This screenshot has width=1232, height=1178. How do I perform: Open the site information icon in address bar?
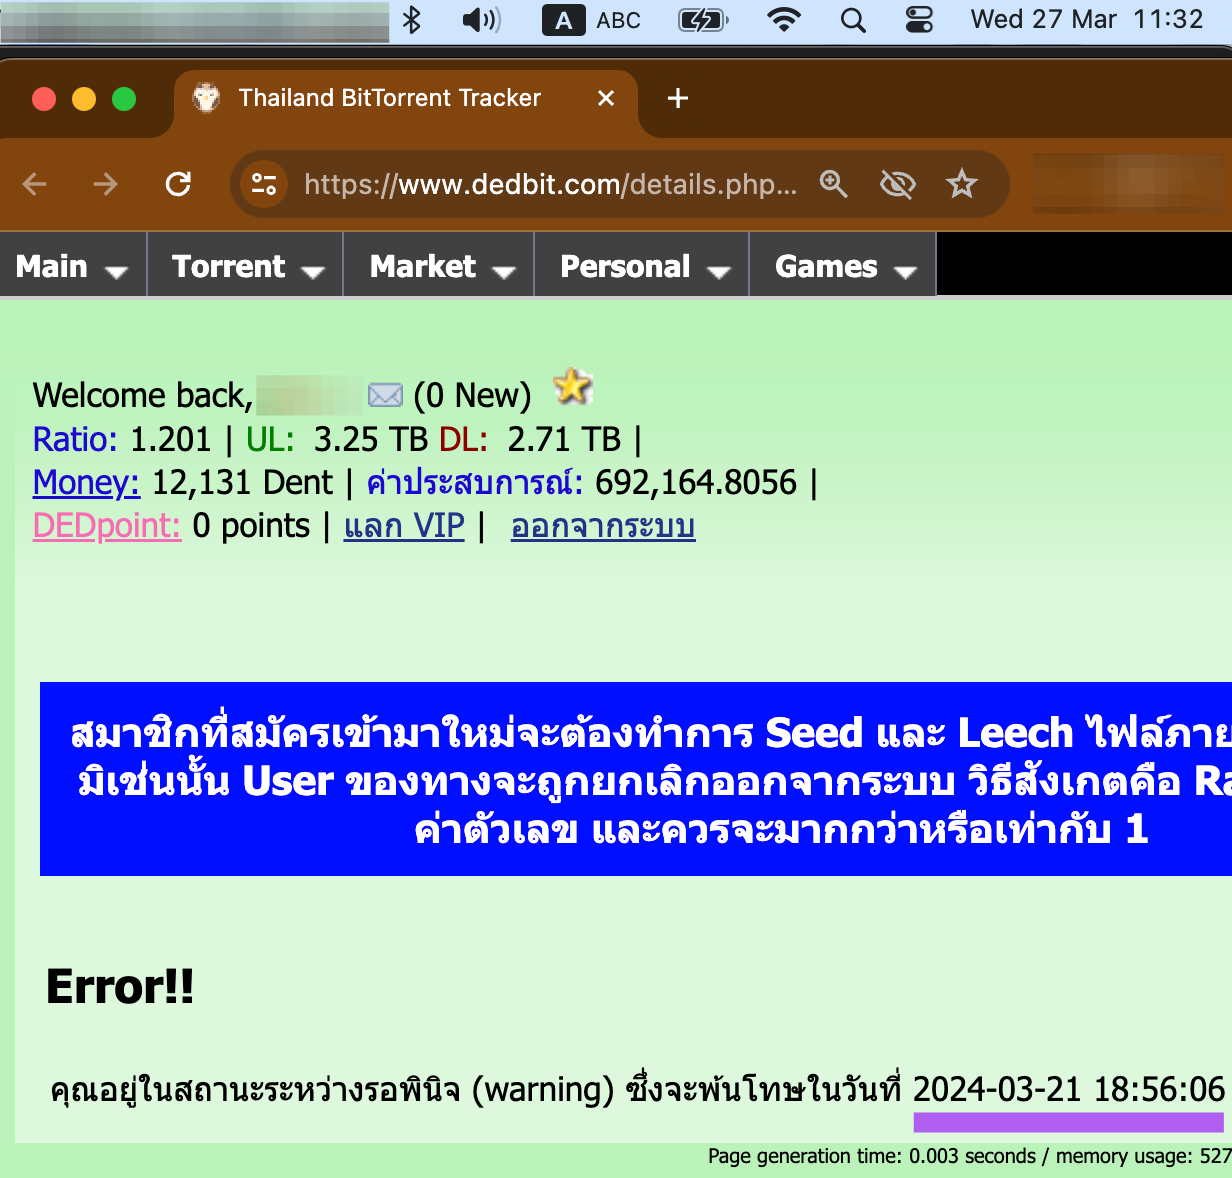coord(264,184)
